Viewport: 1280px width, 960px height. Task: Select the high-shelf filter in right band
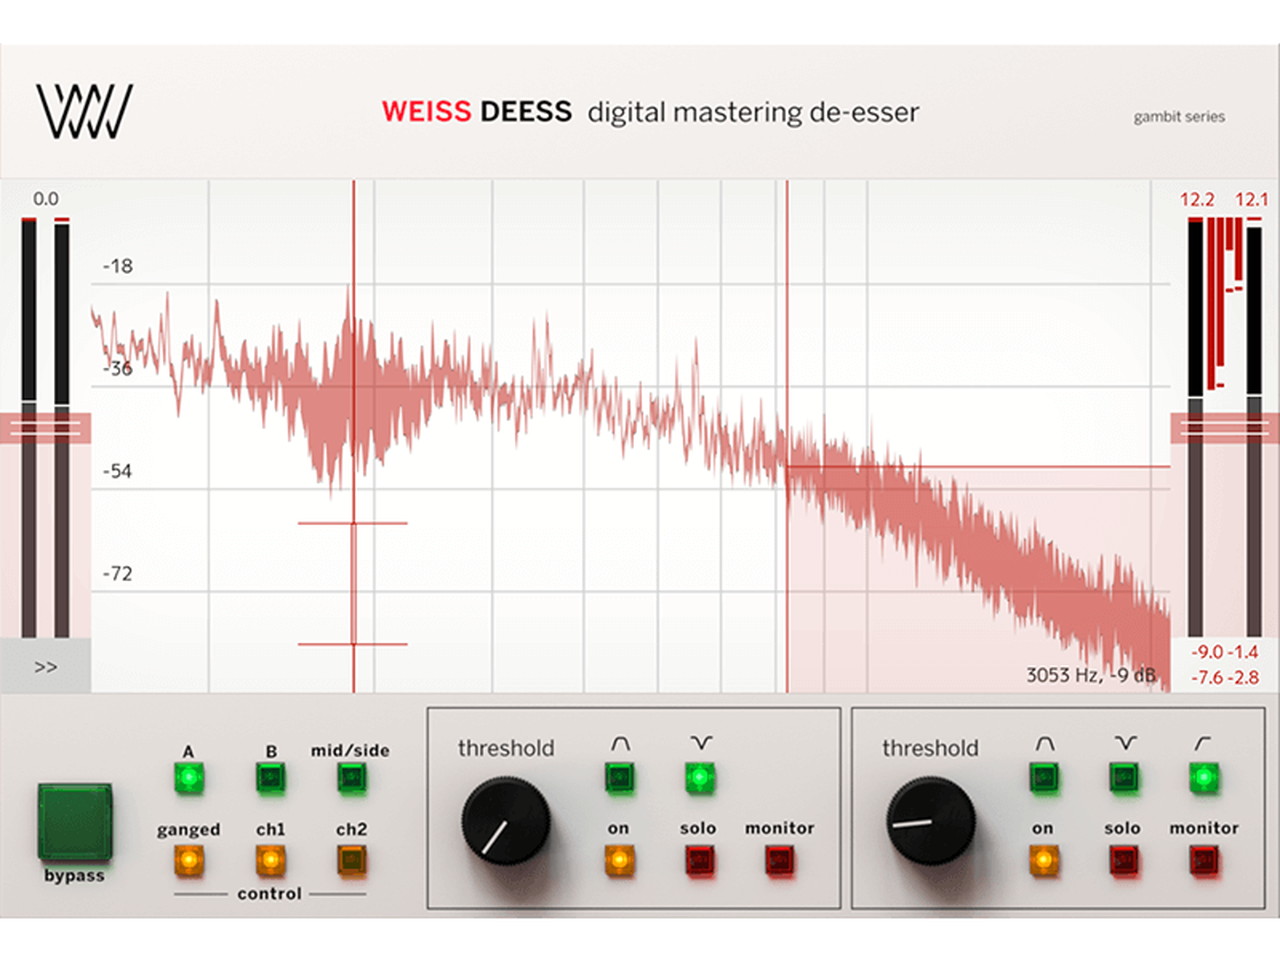point(1204,776)
